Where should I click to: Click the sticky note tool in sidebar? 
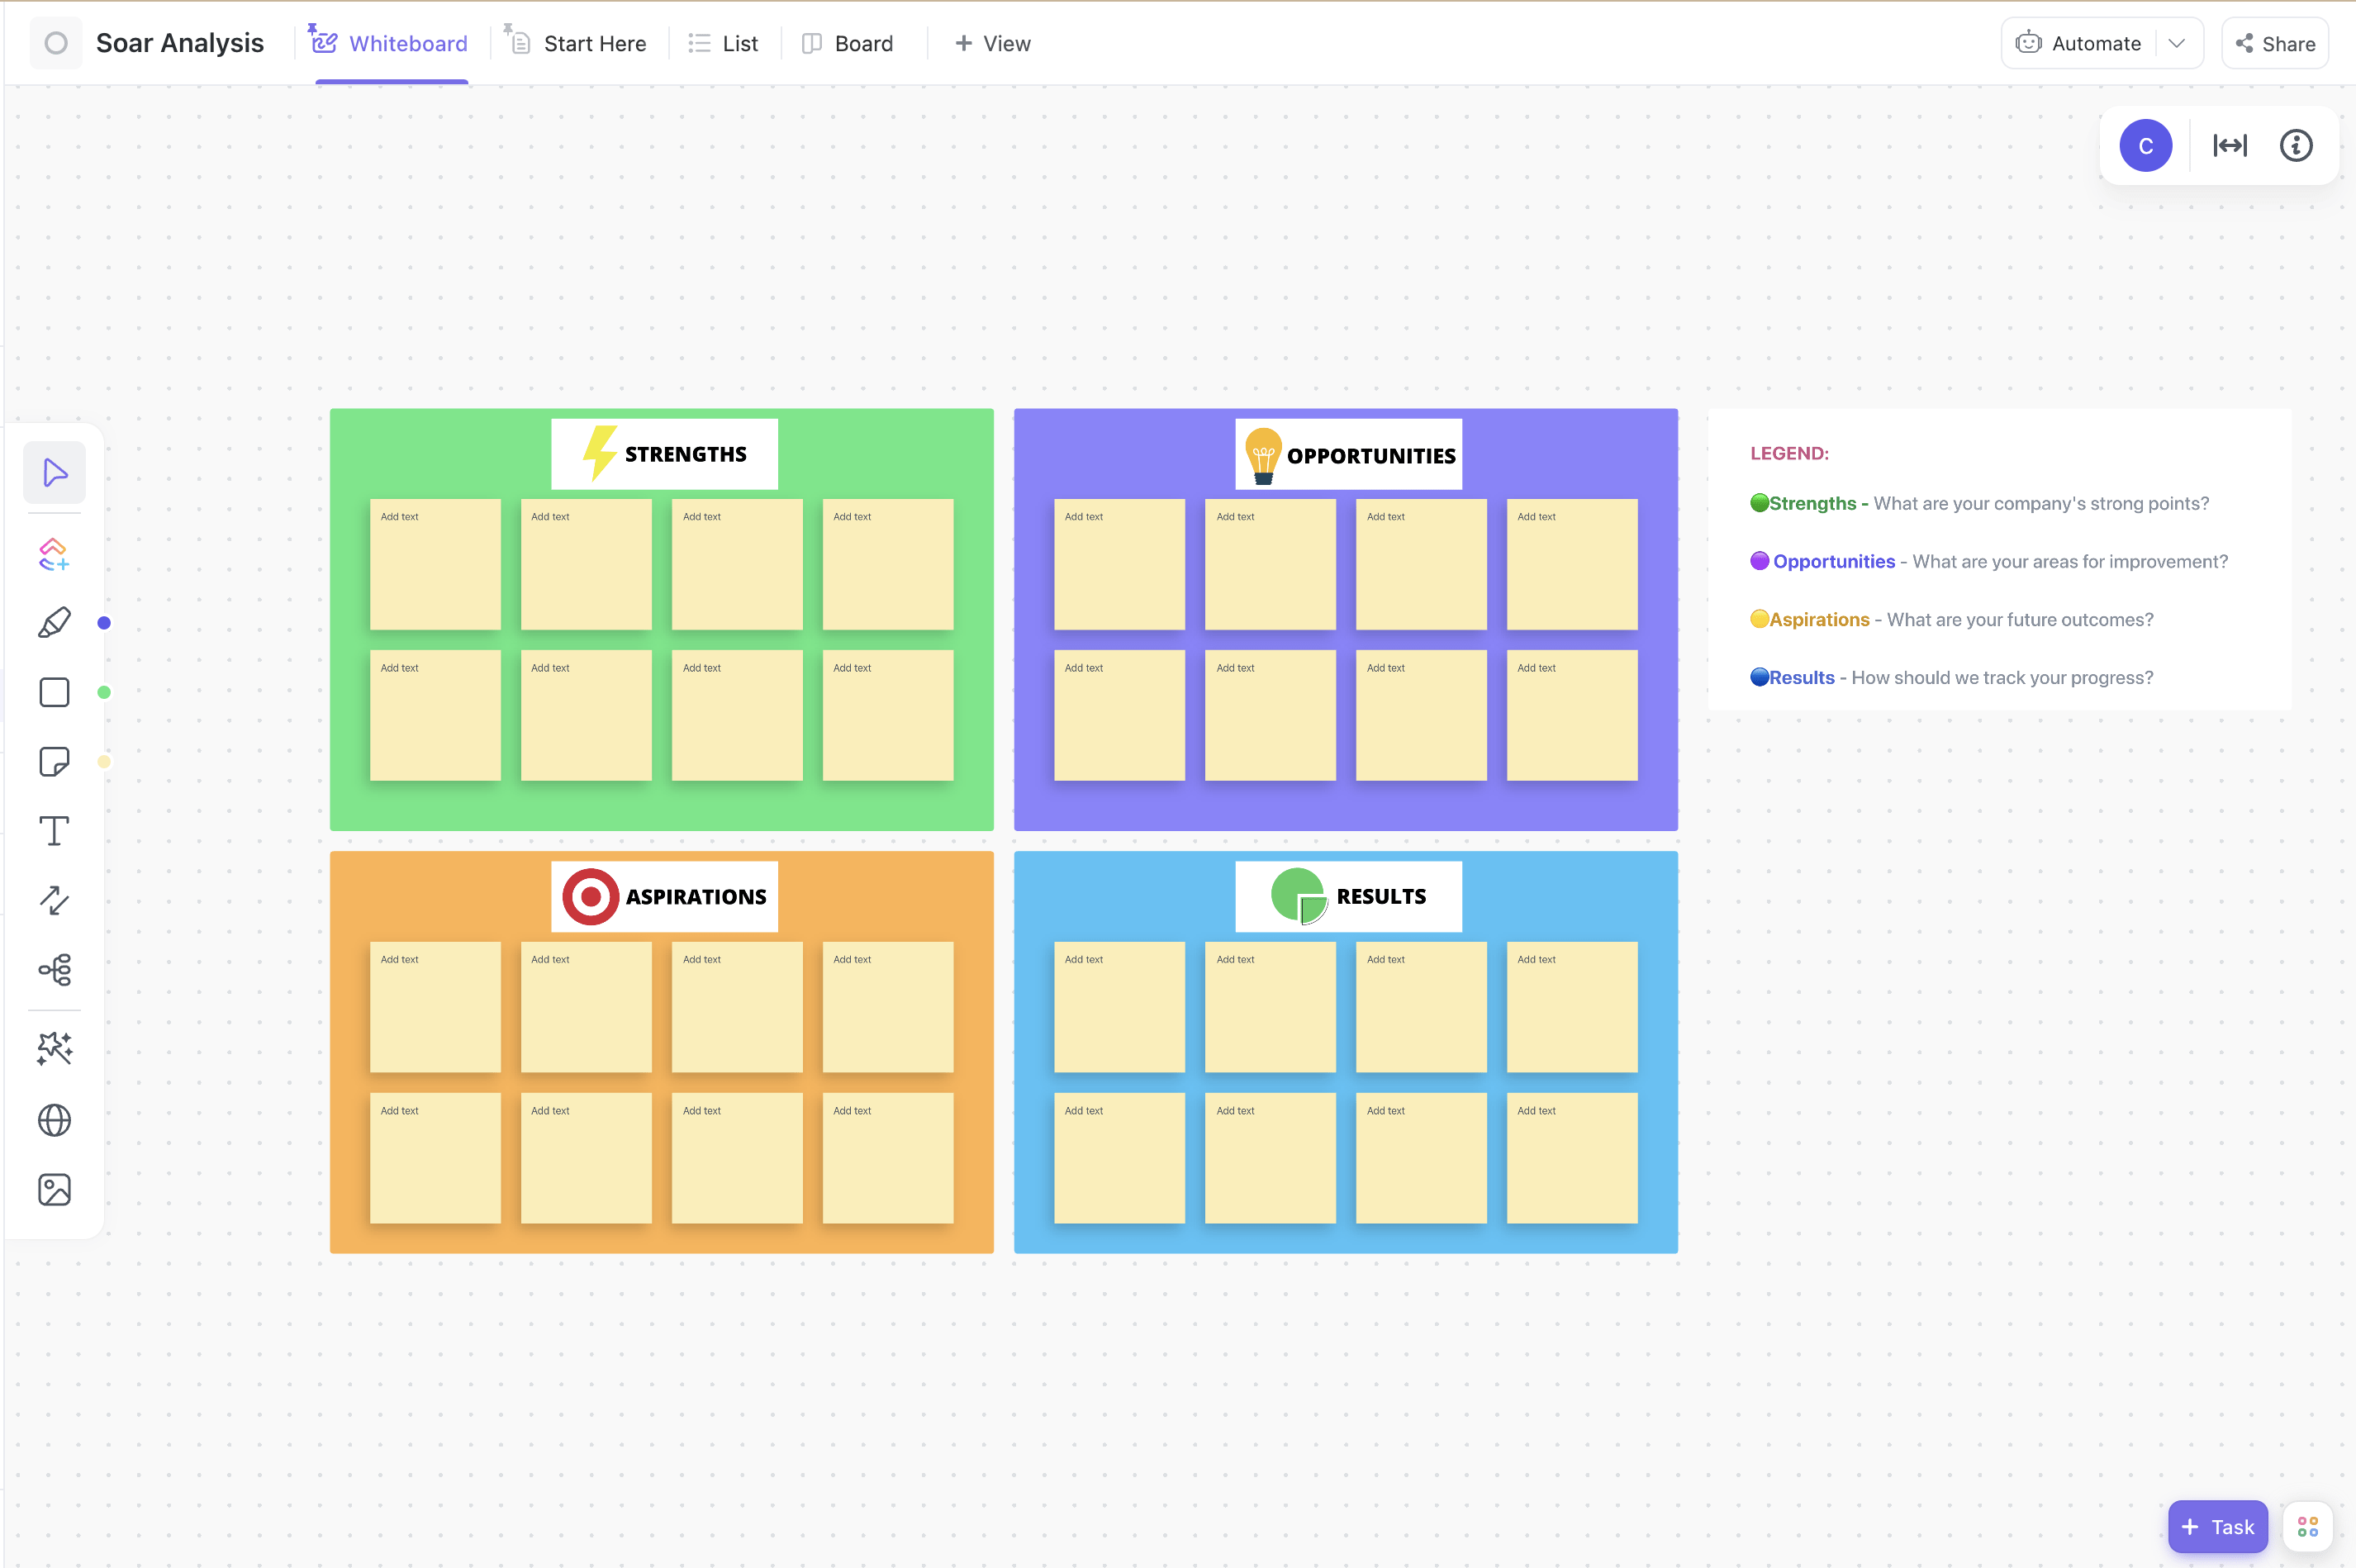pos(53,761)
